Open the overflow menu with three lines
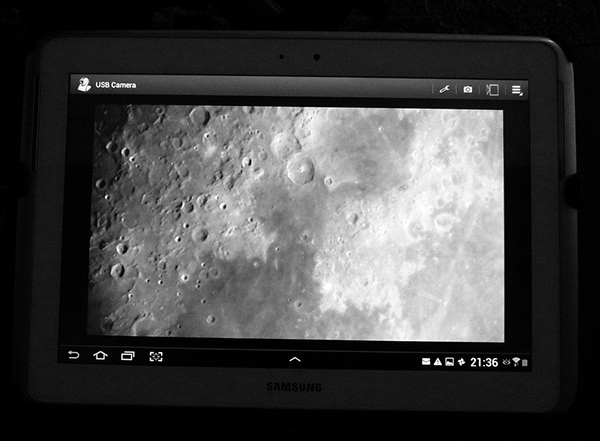This screenshot has height=441, width=600. [517, 90]
